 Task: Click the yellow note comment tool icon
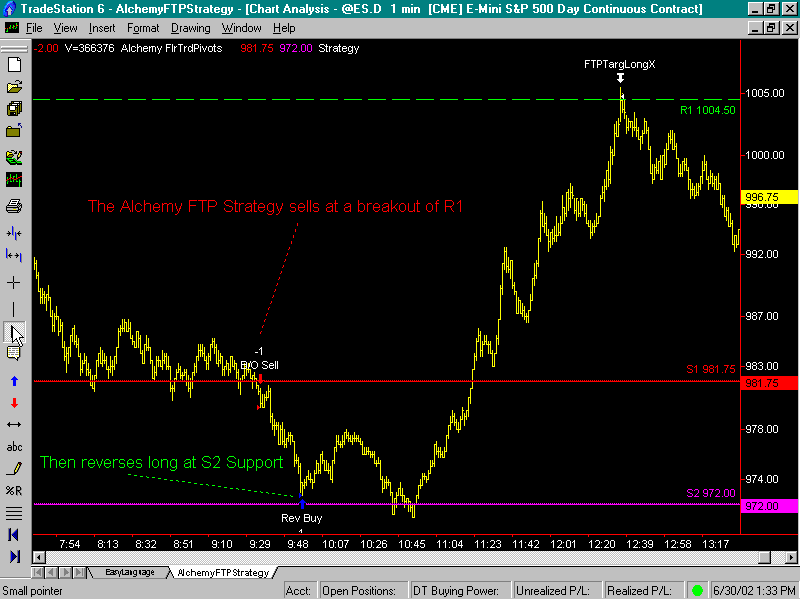(x=14, y=353)
